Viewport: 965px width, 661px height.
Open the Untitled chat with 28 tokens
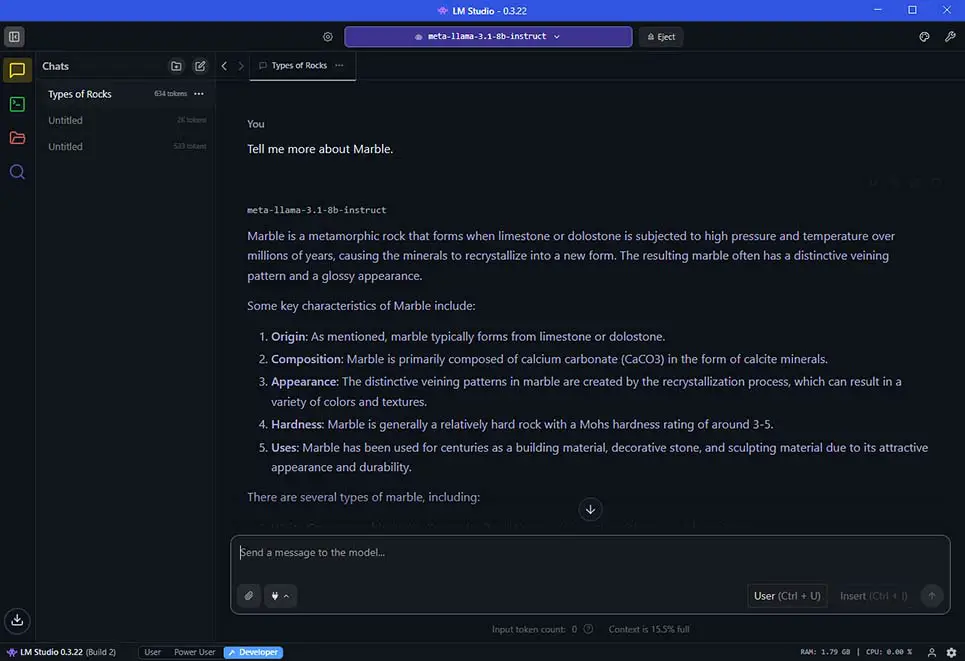126,120
